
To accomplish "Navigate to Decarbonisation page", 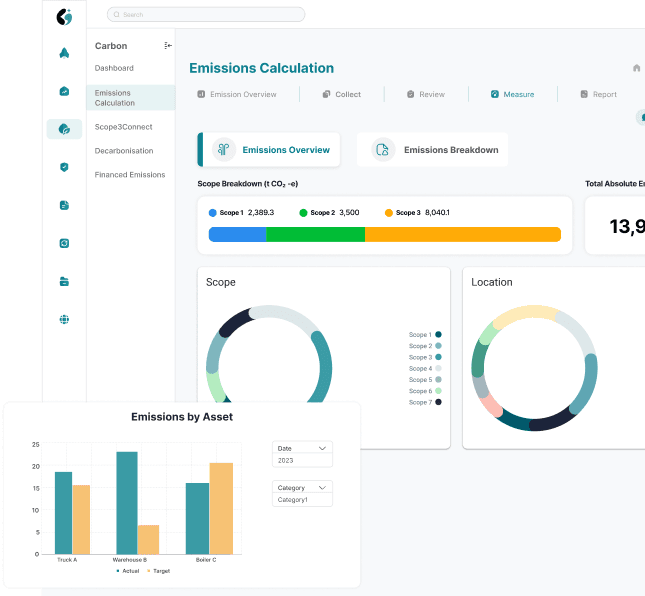I will tap(124, 151).
